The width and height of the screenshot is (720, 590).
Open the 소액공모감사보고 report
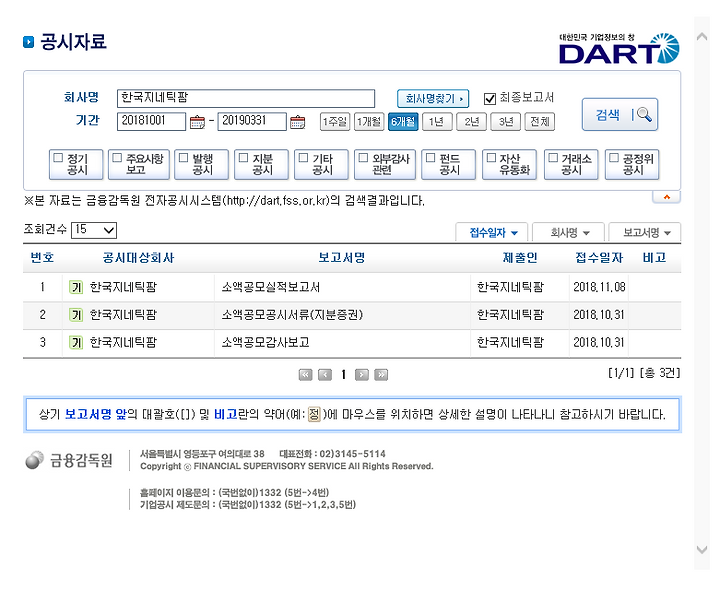pos(265,343)
